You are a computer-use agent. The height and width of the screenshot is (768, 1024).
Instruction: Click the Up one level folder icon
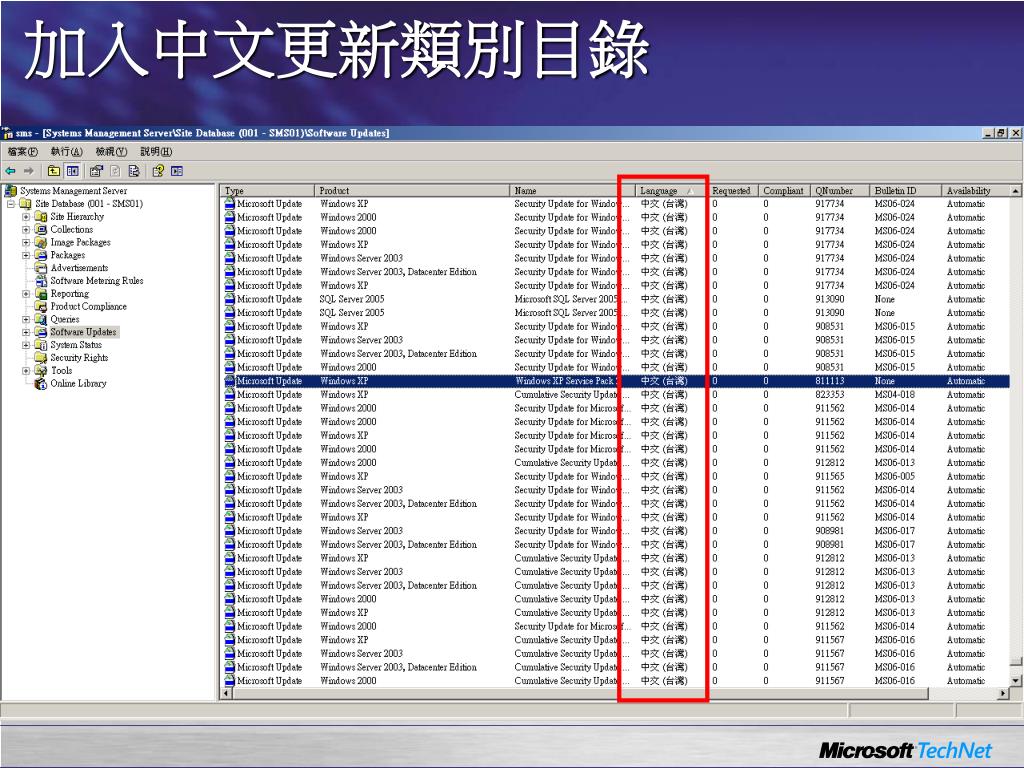[x=54, y=171]
